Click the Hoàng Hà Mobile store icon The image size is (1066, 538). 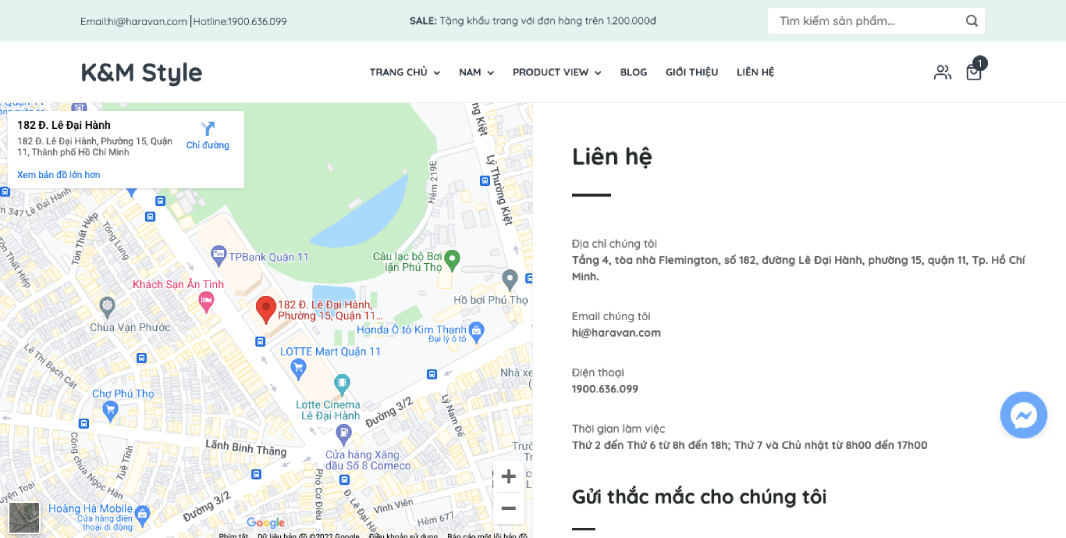click(142, 514)
